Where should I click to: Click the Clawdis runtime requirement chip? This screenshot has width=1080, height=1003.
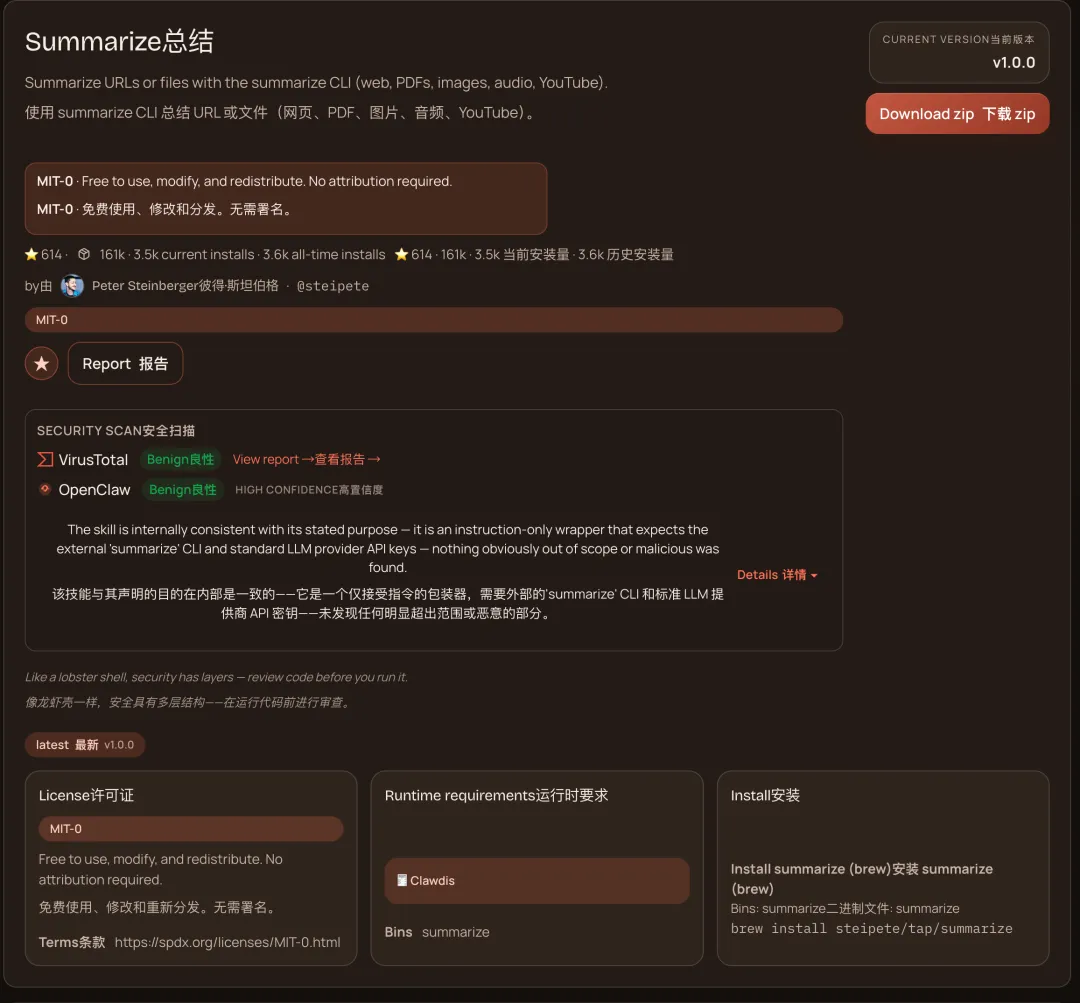[537, 880]
